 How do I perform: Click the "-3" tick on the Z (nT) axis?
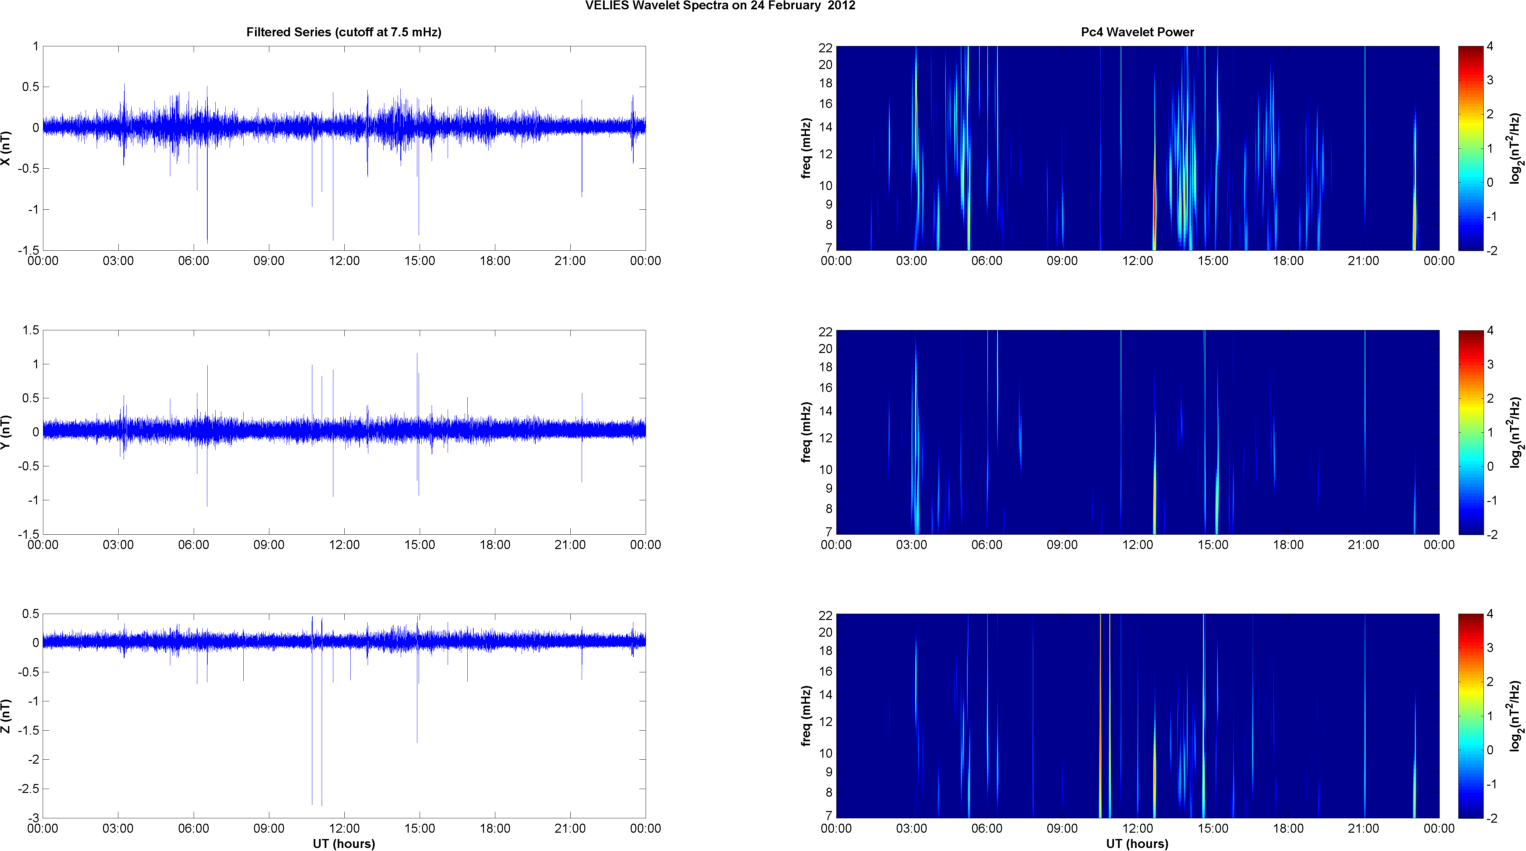33,818
